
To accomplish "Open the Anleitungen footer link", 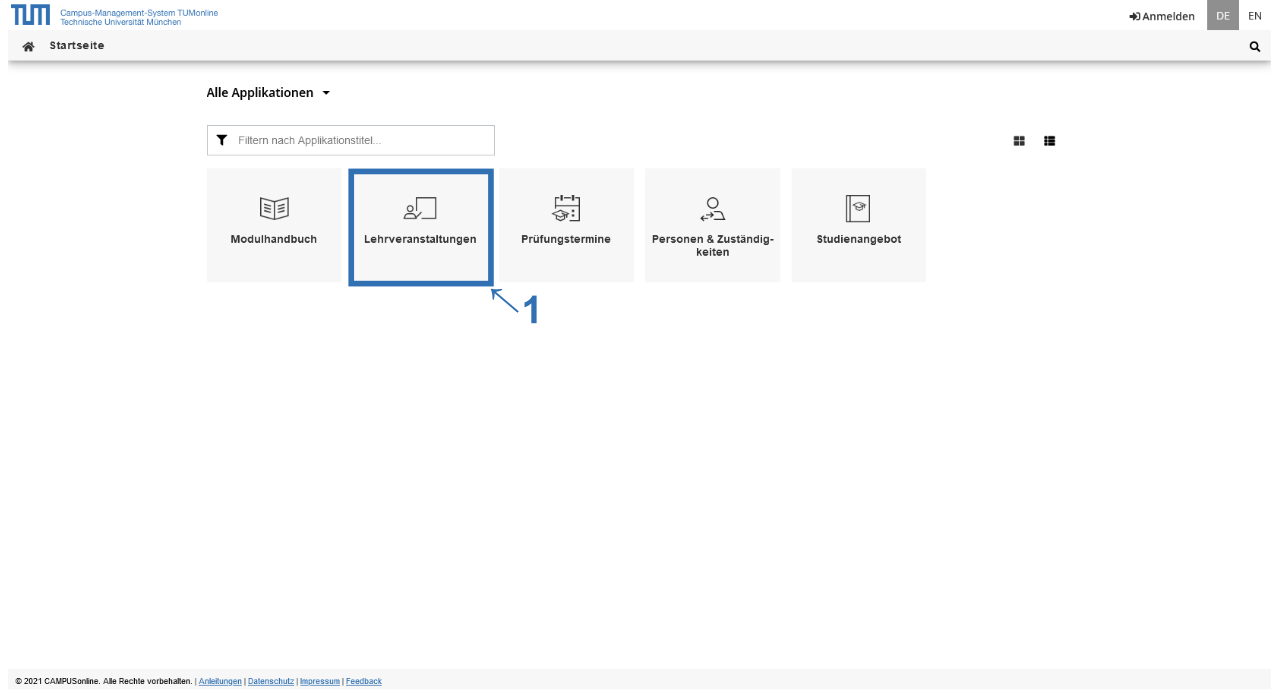I will click(x=221, y=681).
